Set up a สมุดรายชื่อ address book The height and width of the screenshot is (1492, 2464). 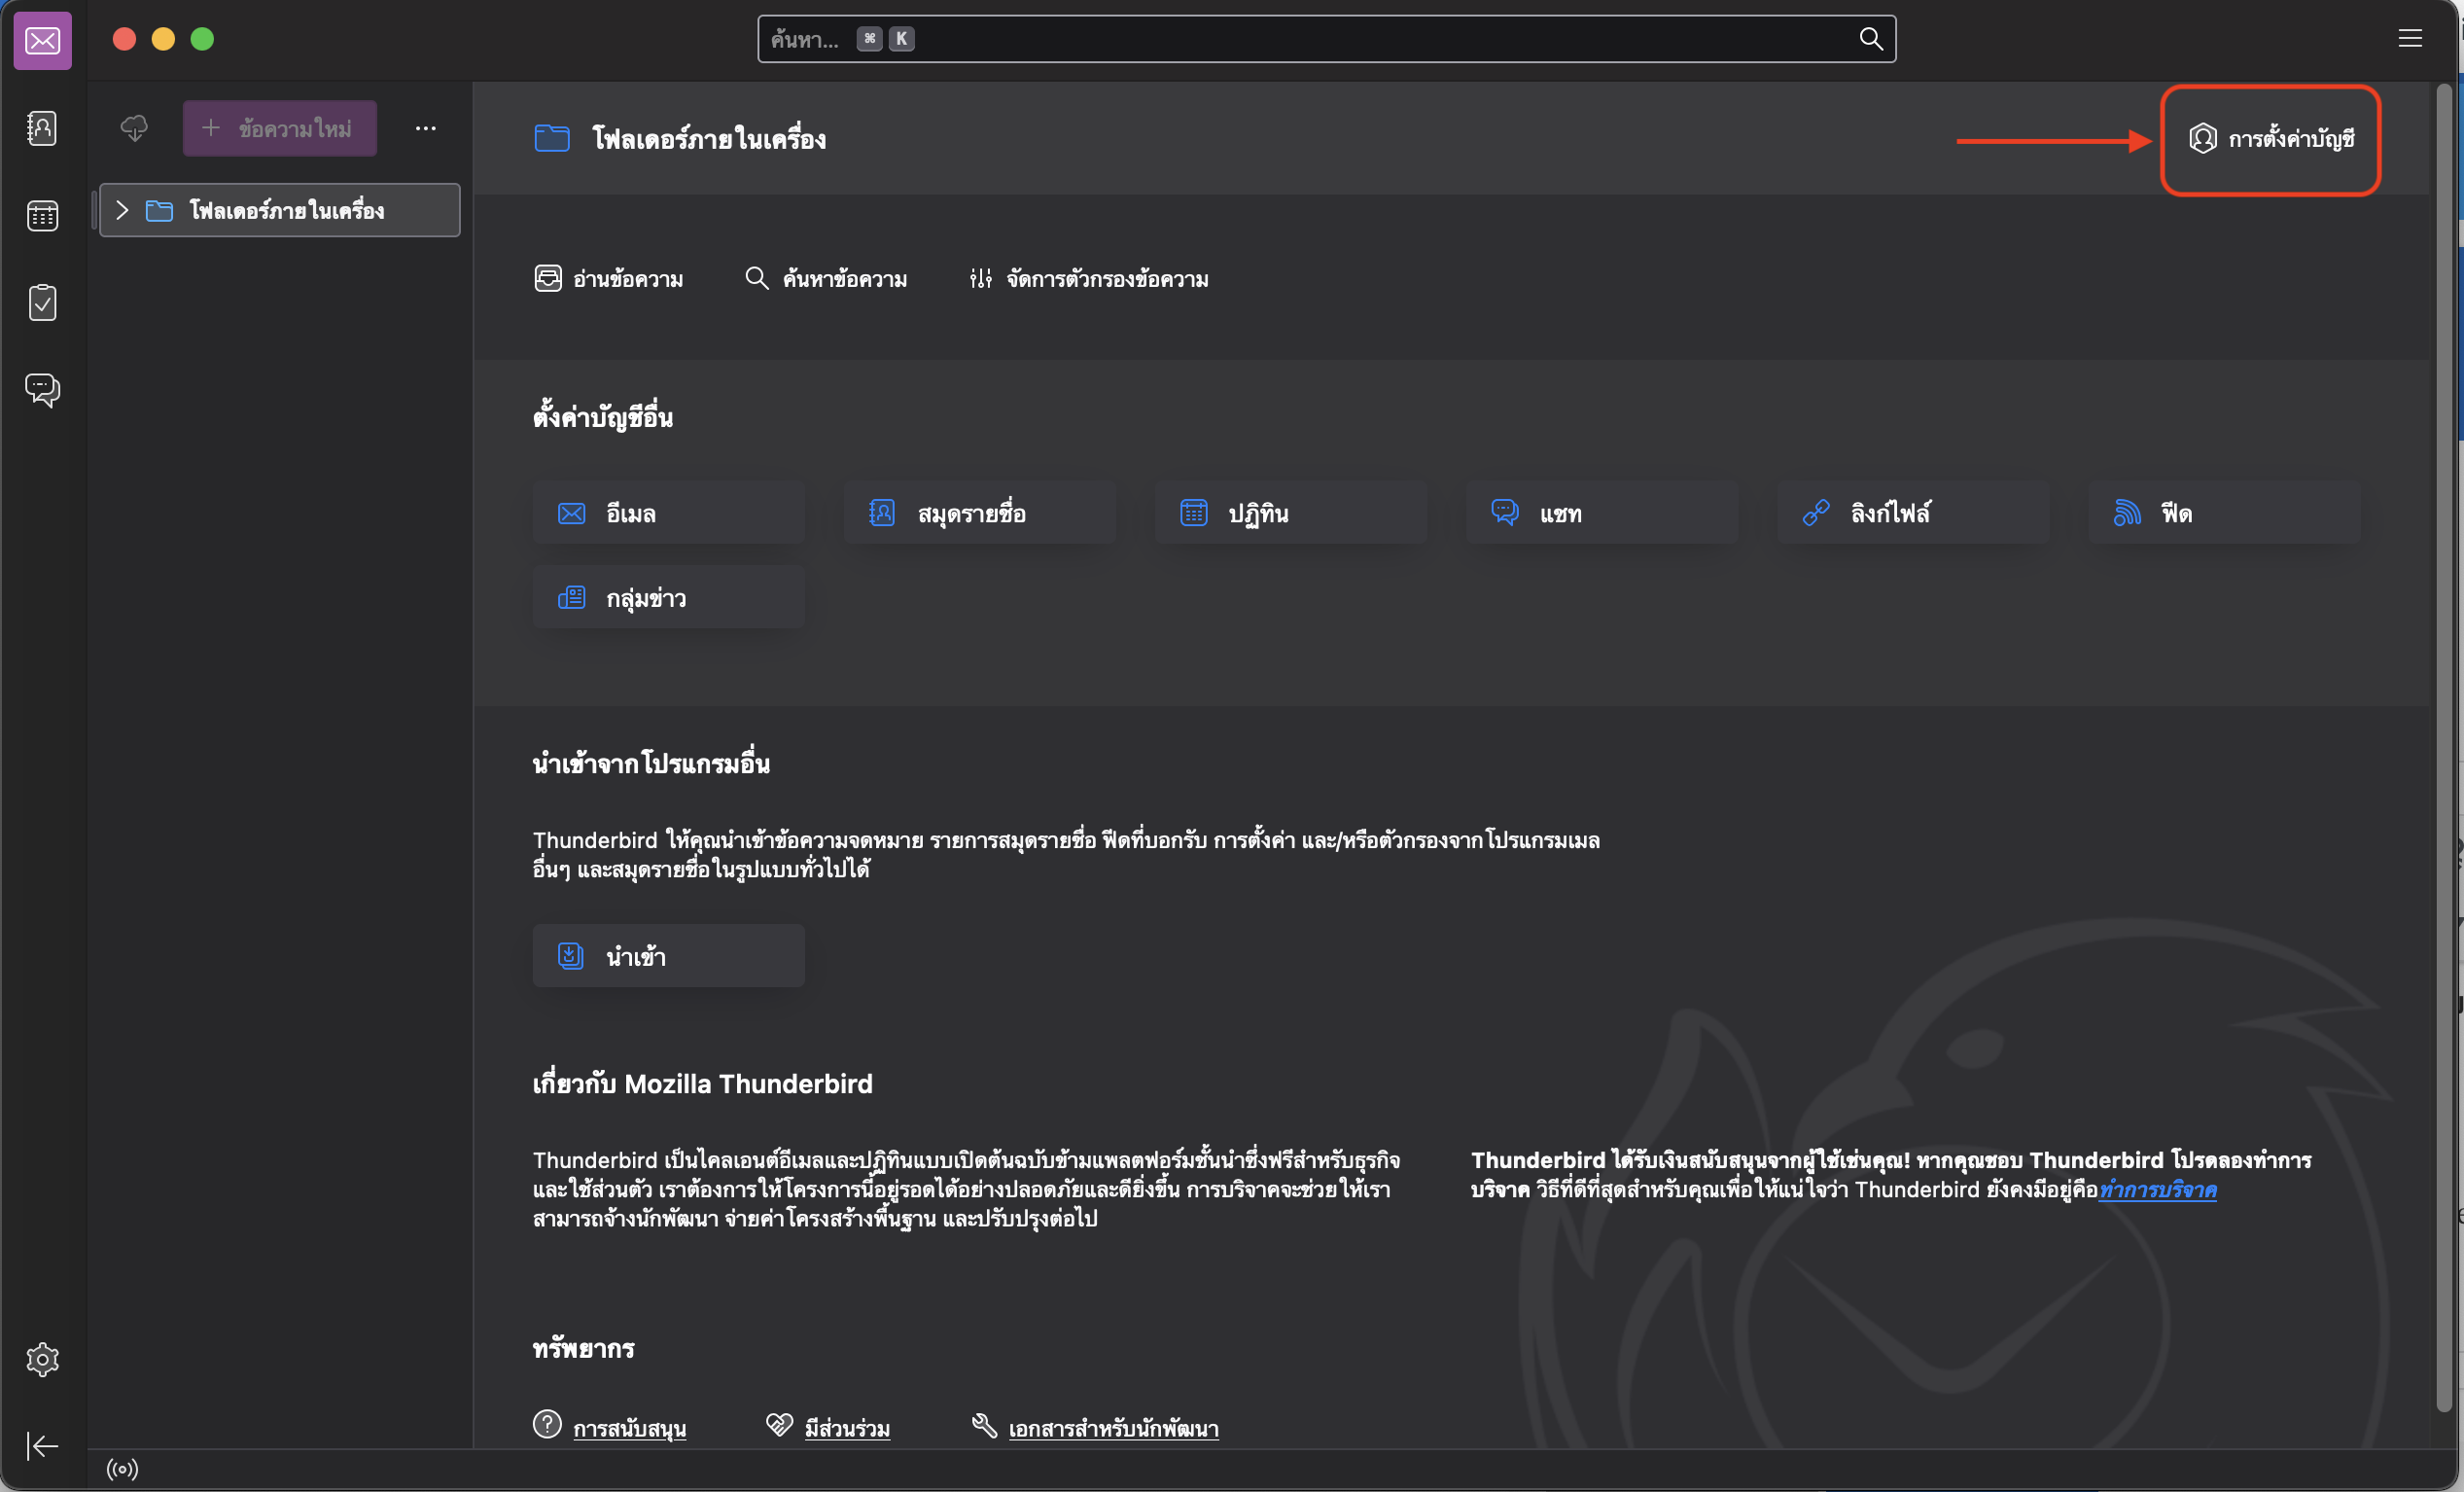pyautogui.click(x=980, y=513)
